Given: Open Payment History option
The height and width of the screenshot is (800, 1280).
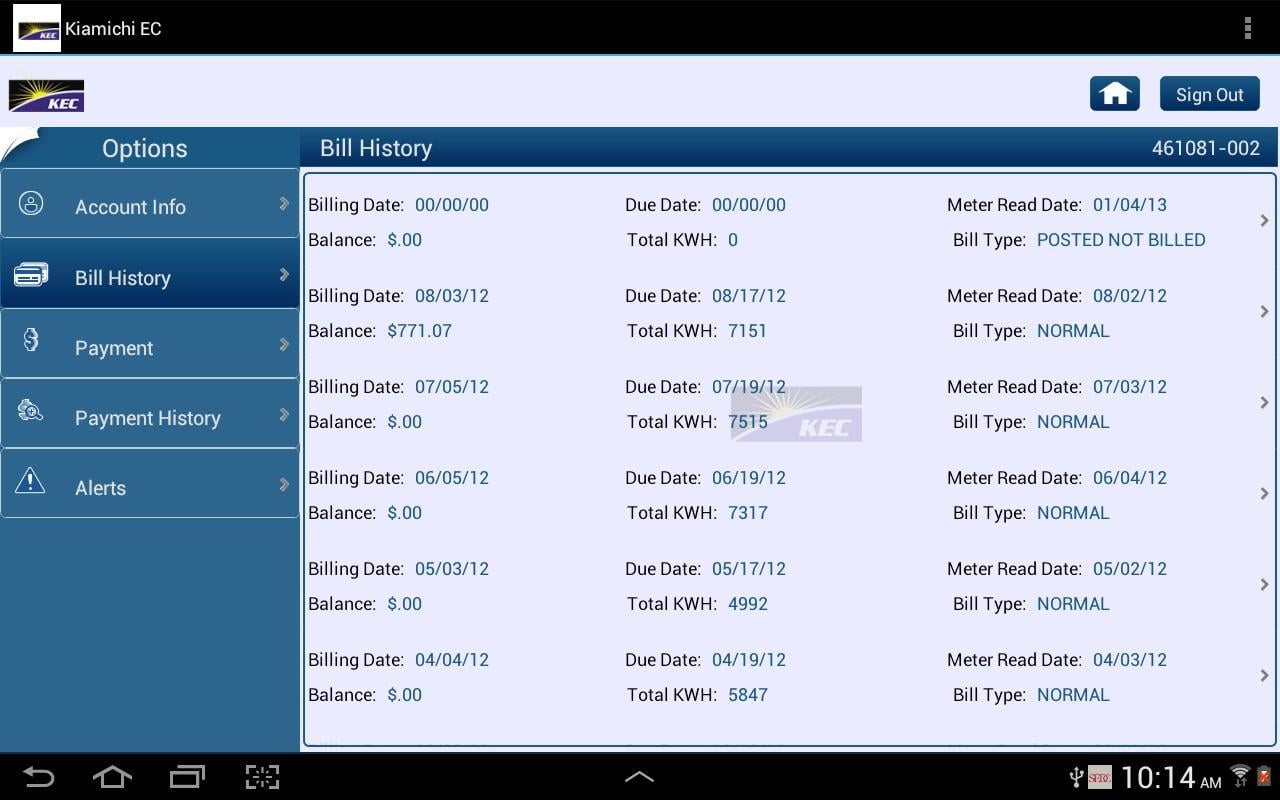Looking at the screenshot, I should (150, 414).
